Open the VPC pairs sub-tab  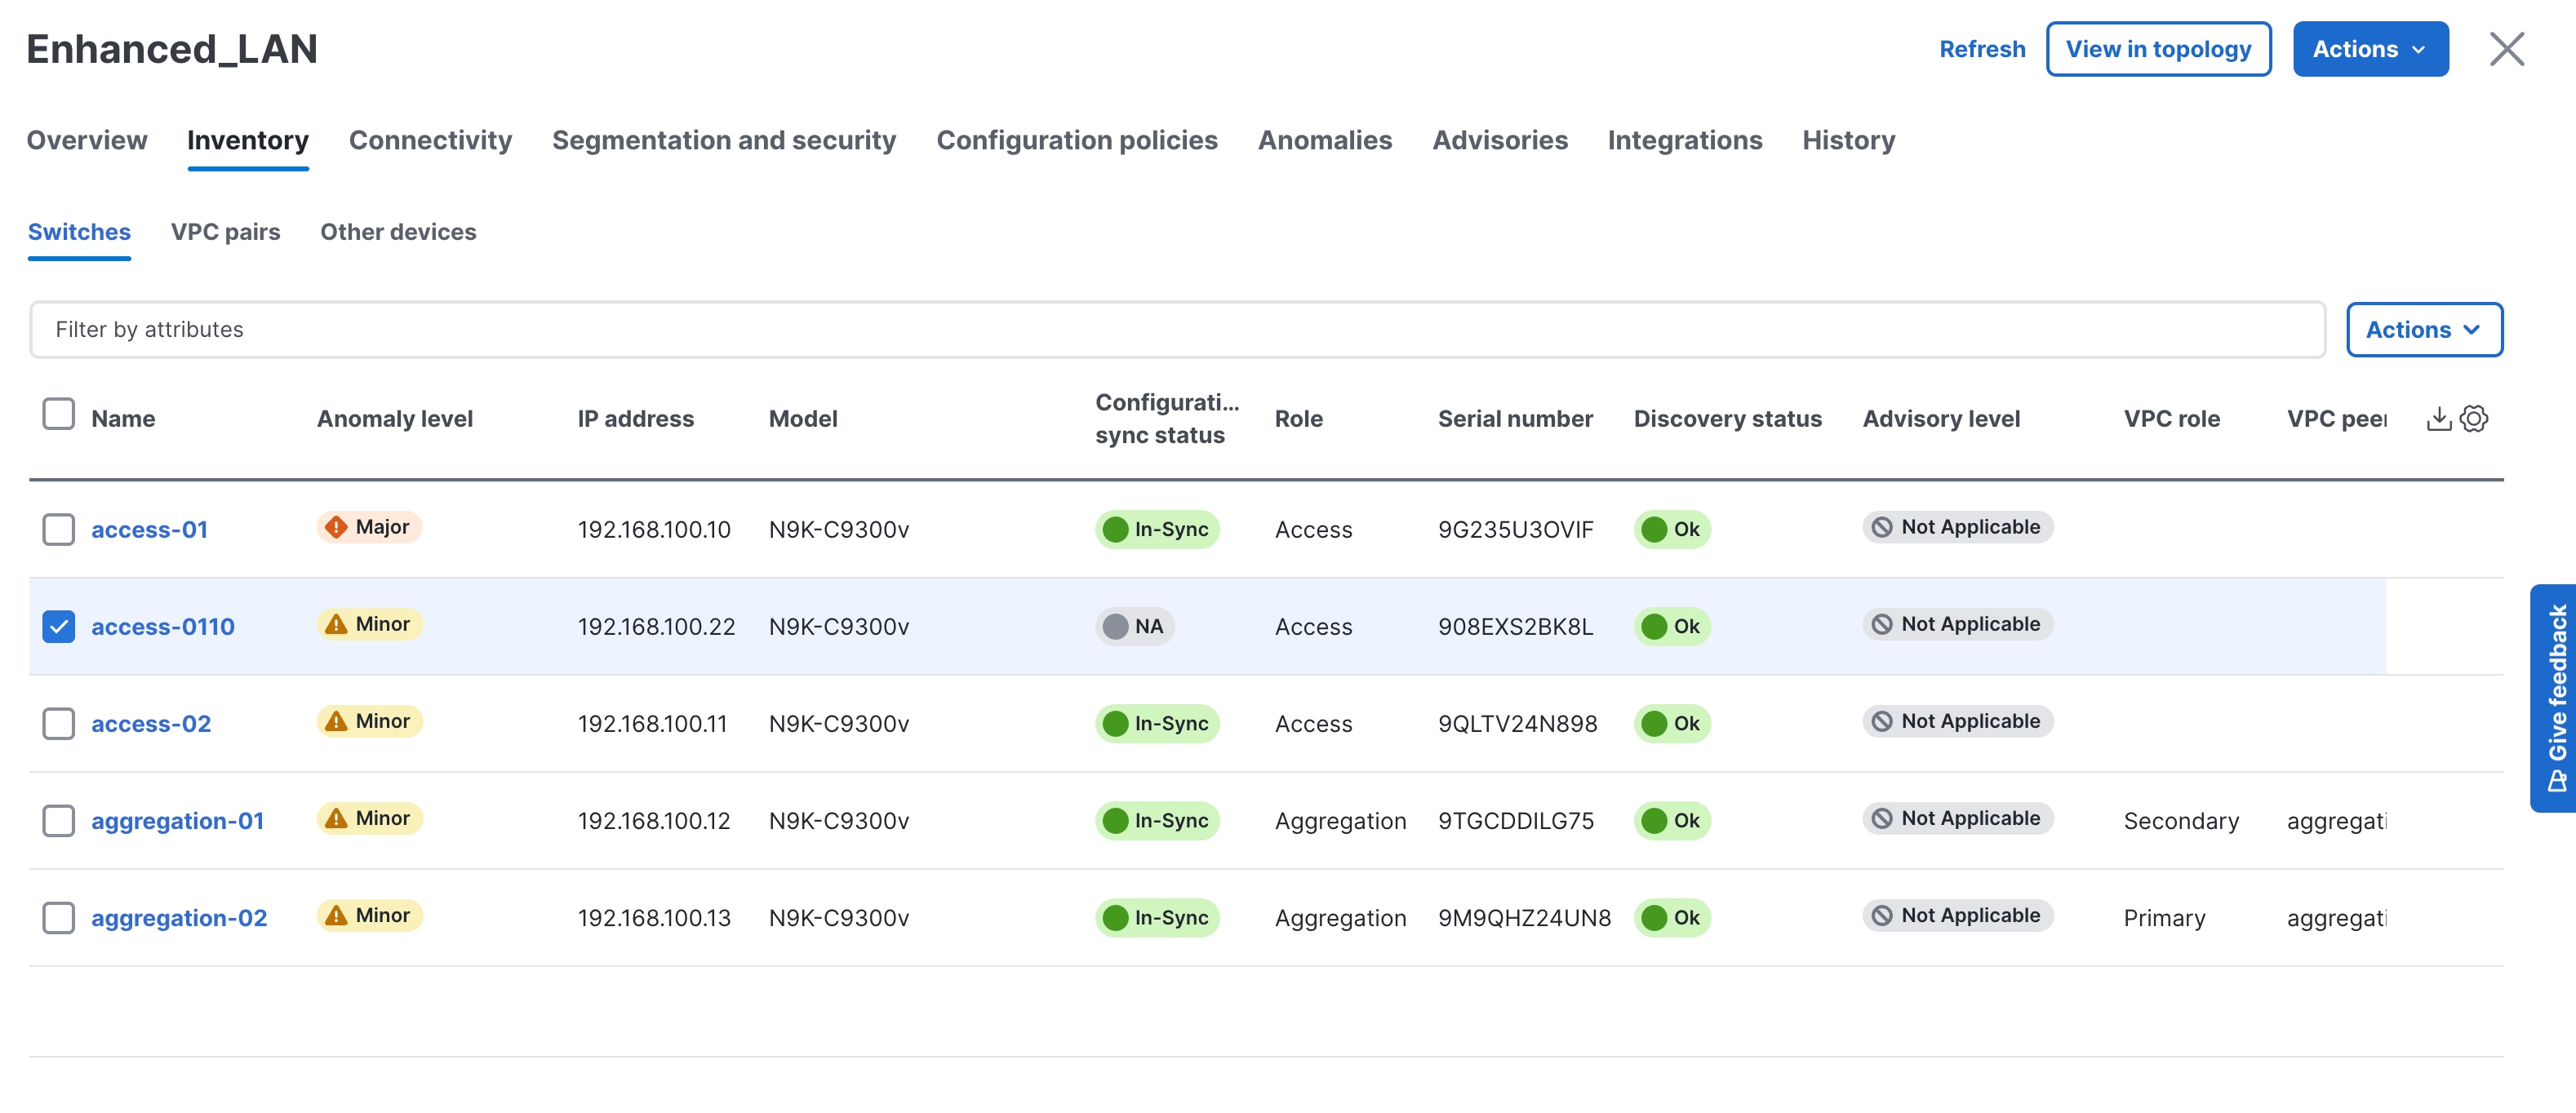coord(225,232)
